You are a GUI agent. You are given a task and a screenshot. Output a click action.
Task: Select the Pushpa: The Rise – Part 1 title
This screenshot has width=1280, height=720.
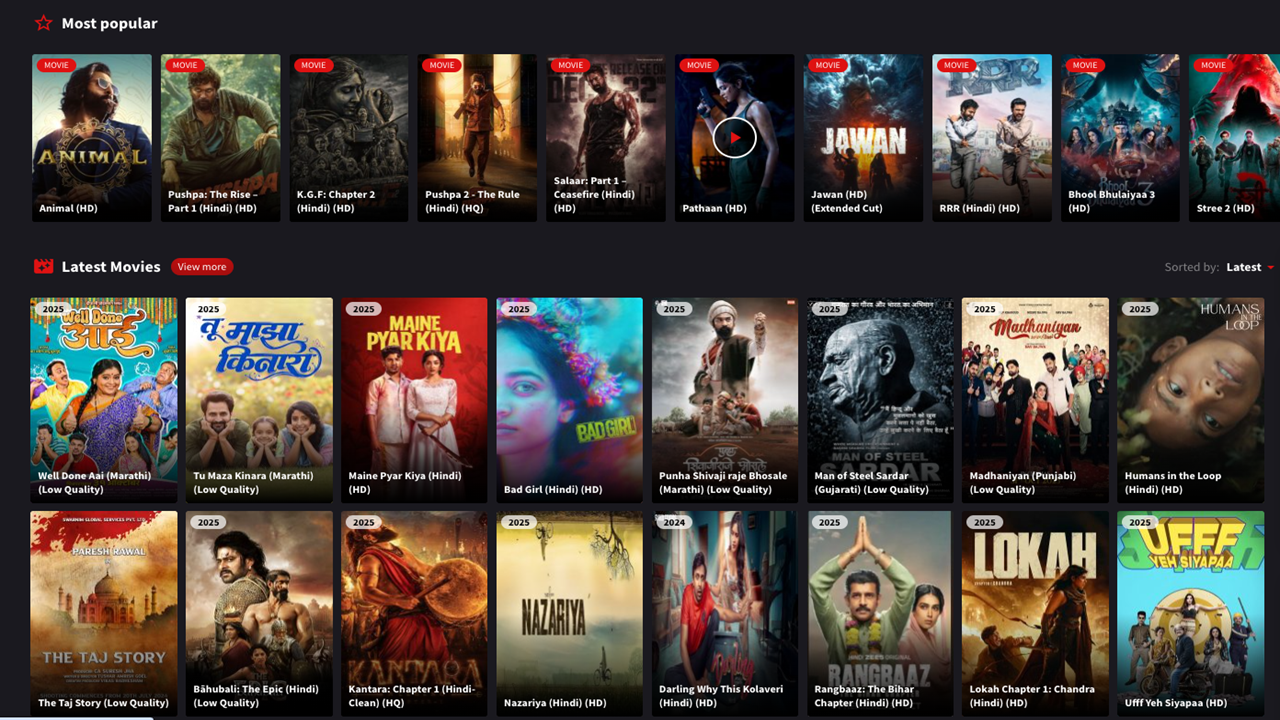213,201
